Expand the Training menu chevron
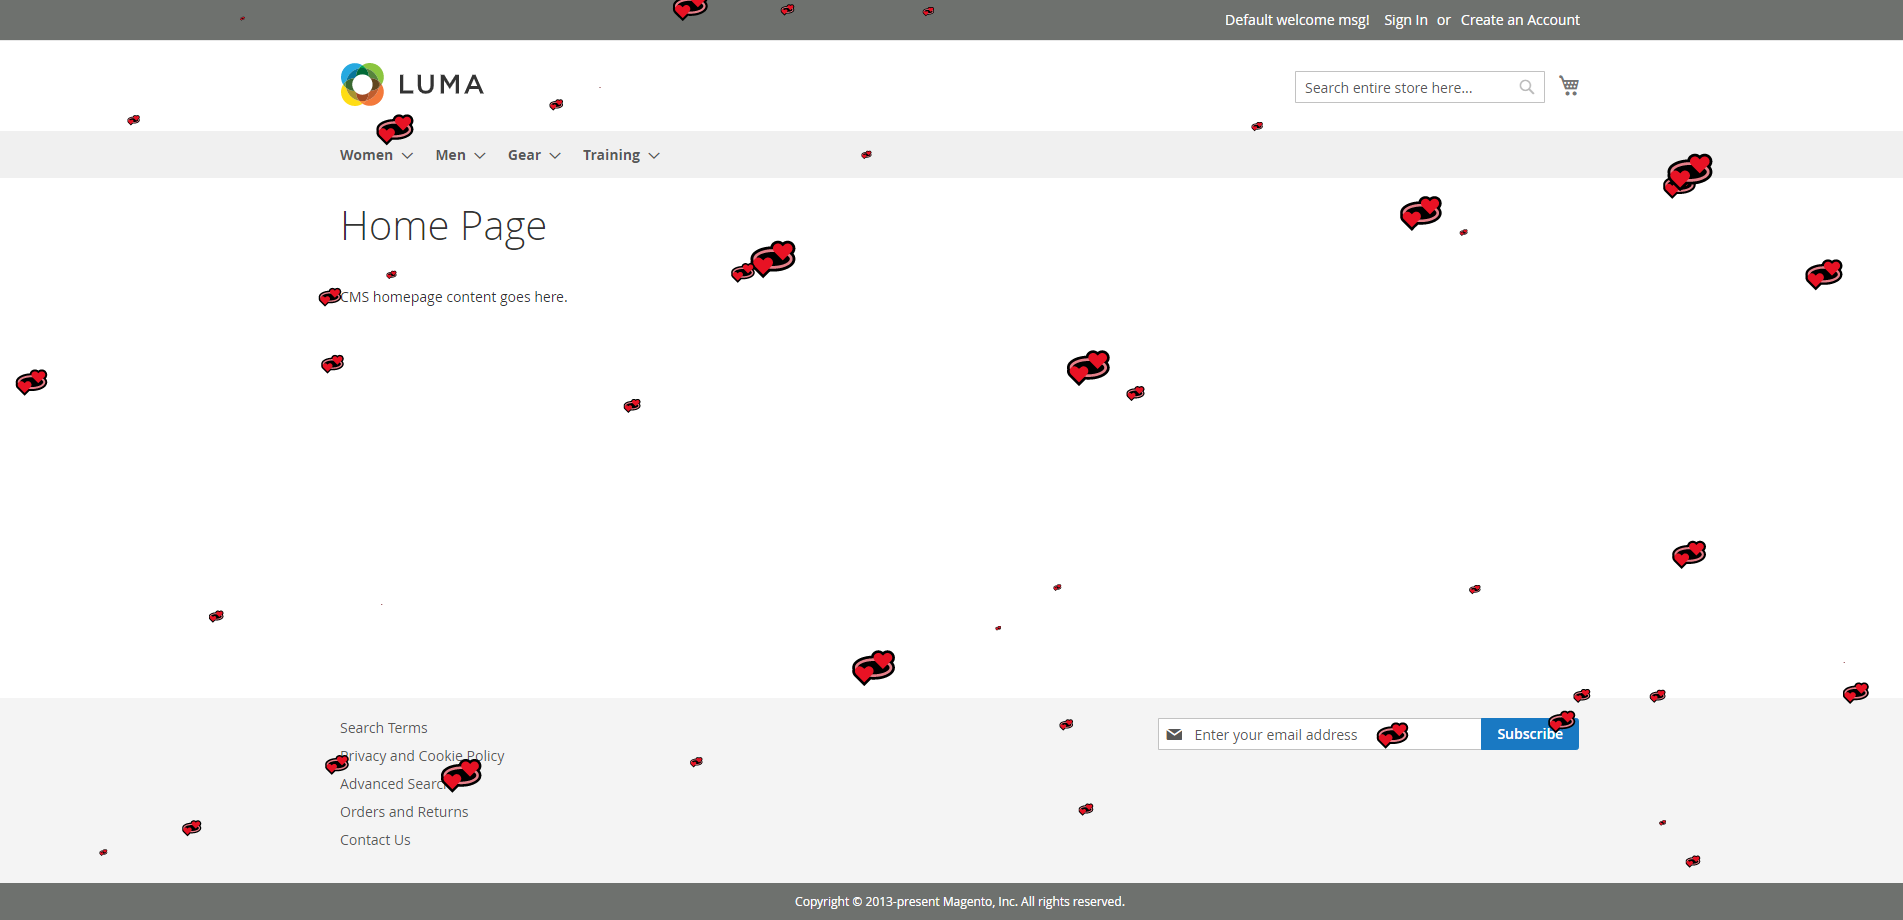The height and width of the screenshot is (920, 1903). tap(654, 156)
